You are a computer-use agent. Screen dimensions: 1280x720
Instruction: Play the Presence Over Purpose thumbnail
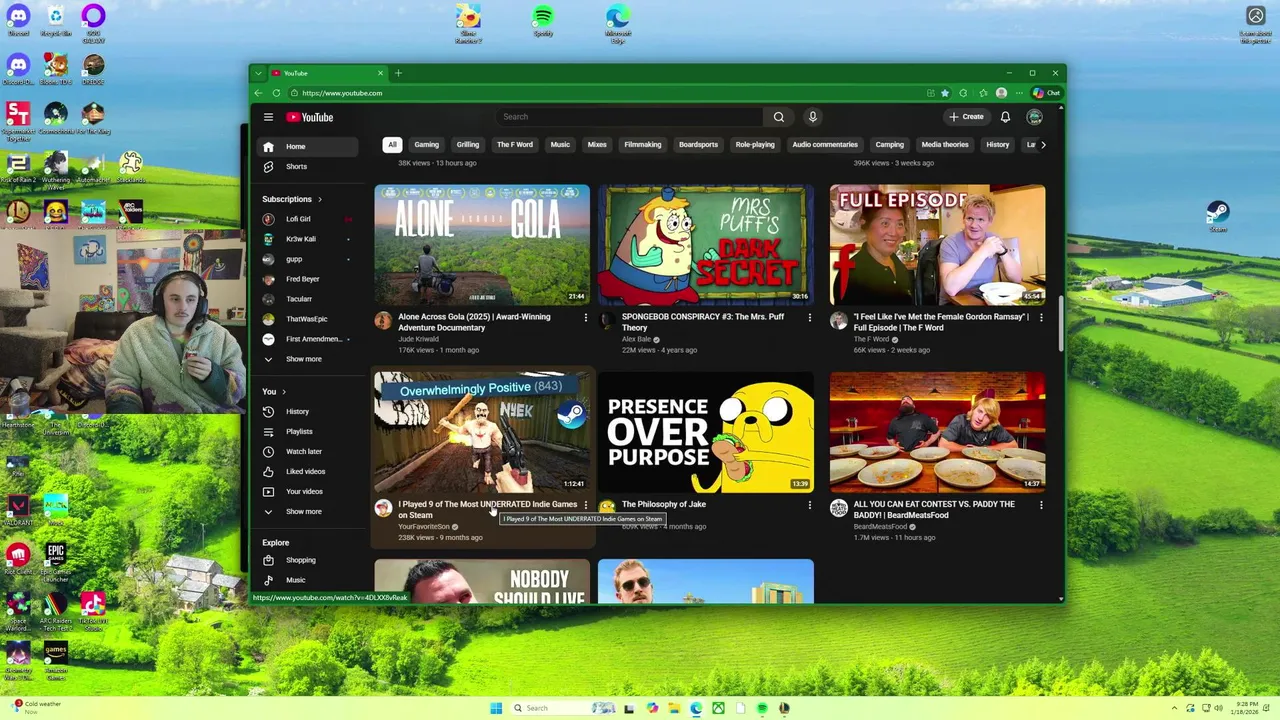[x=706, y=432]
